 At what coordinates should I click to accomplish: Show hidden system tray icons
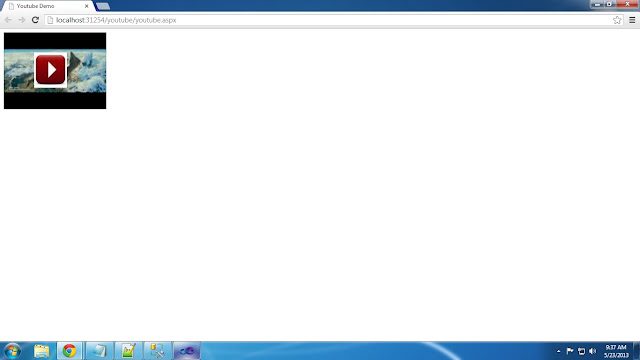(x=558, y=351)
